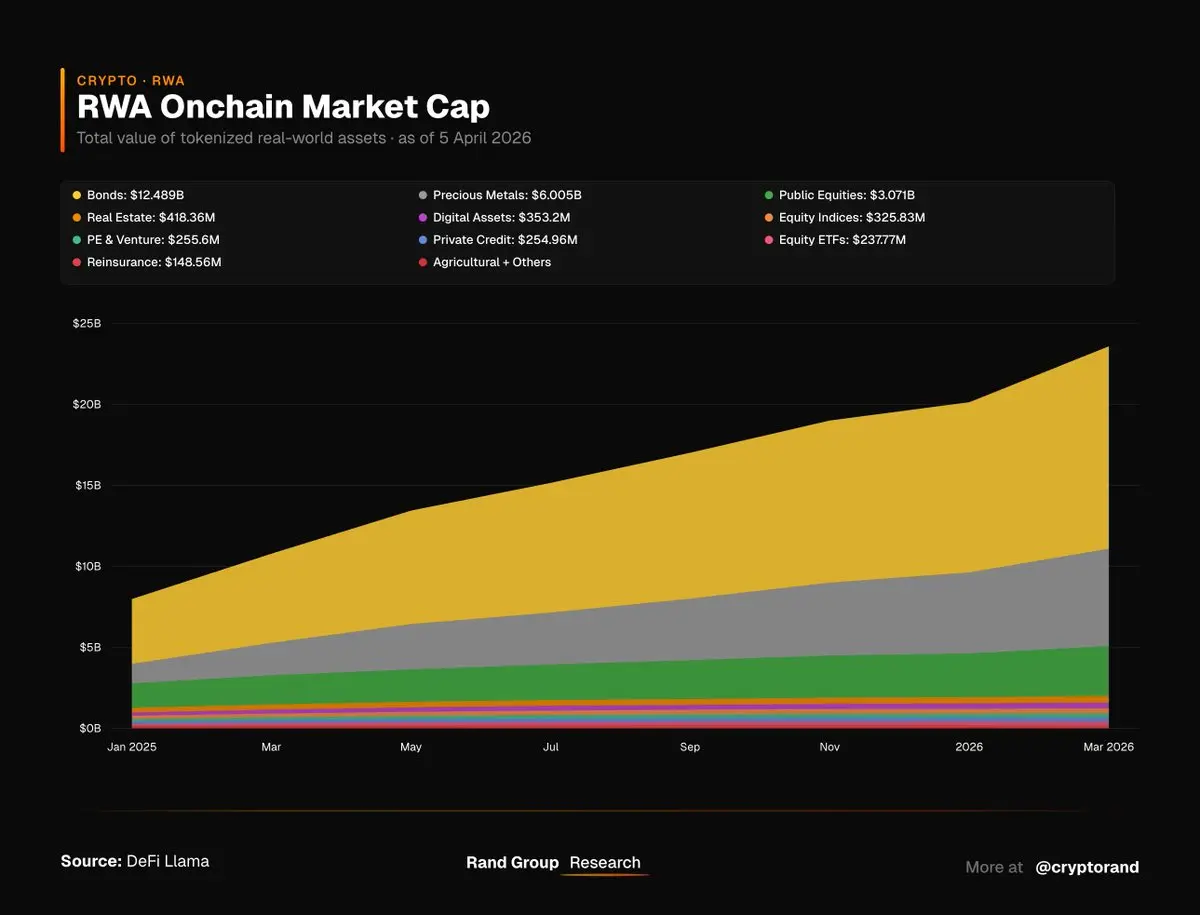Click the $25B y-axis label
This screenshot has height=915, width=1200.
coord(86,324)
